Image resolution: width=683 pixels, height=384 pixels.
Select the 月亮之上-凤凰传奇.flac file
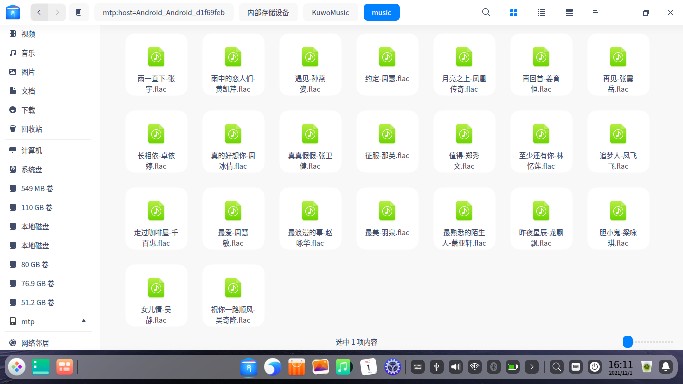tap(464, 64)
